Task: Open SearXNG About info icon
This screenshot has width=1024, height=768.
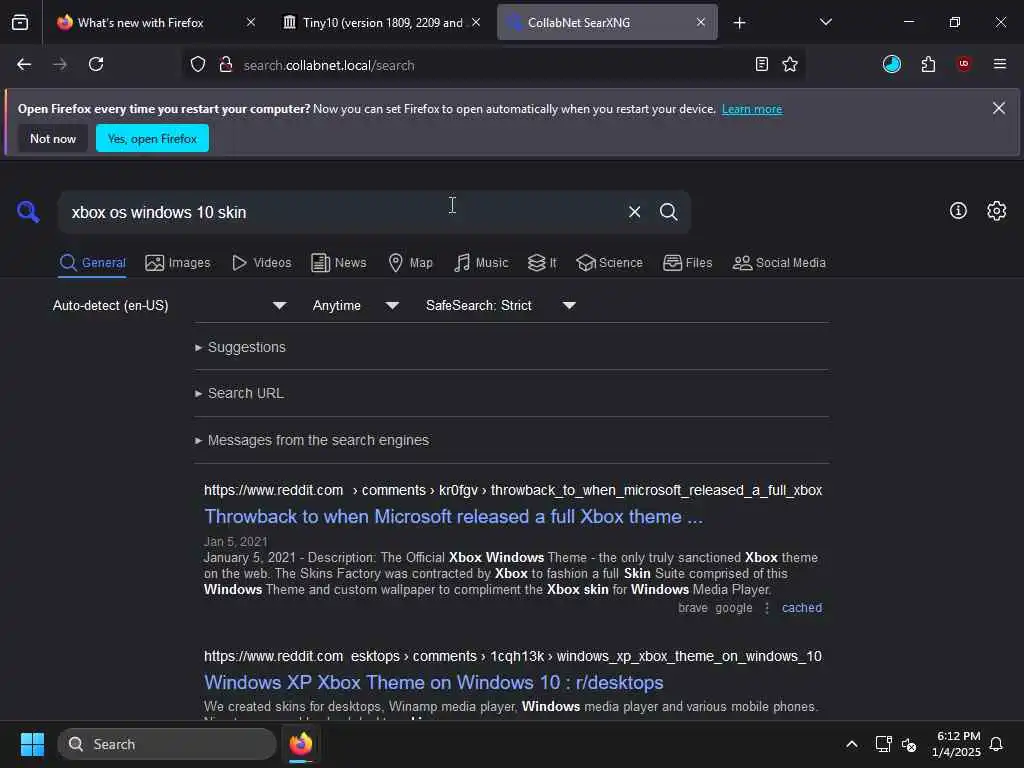Action: coord(958,210)
